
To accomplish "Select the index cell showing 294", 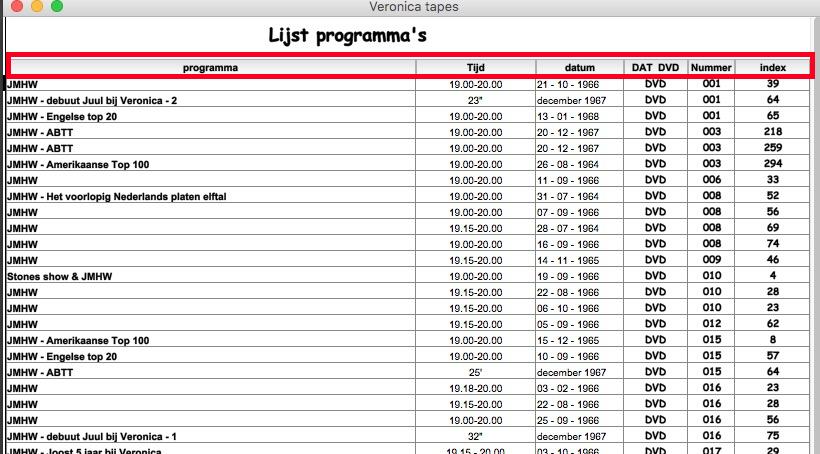I will tap(772, 164).
